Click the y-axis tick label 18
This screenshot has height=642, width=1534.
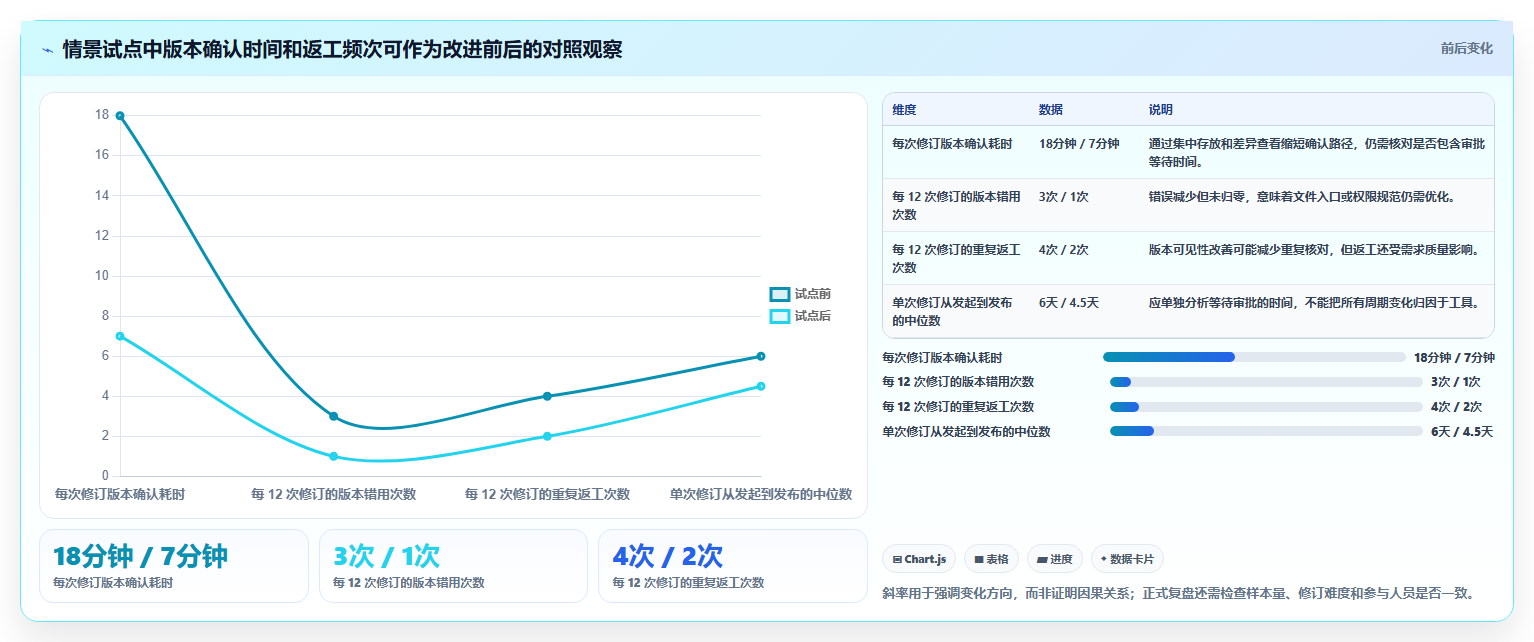[102, 115]
